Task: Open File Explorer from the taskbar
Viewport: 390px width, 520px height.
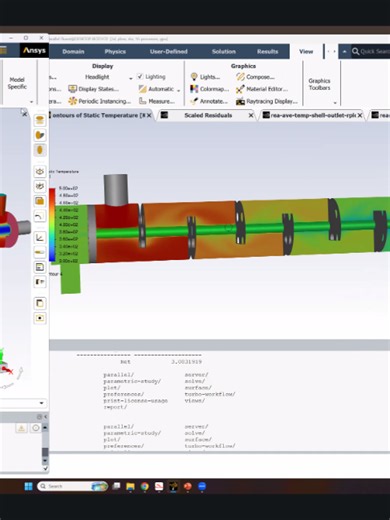Action: pos(130,487)
